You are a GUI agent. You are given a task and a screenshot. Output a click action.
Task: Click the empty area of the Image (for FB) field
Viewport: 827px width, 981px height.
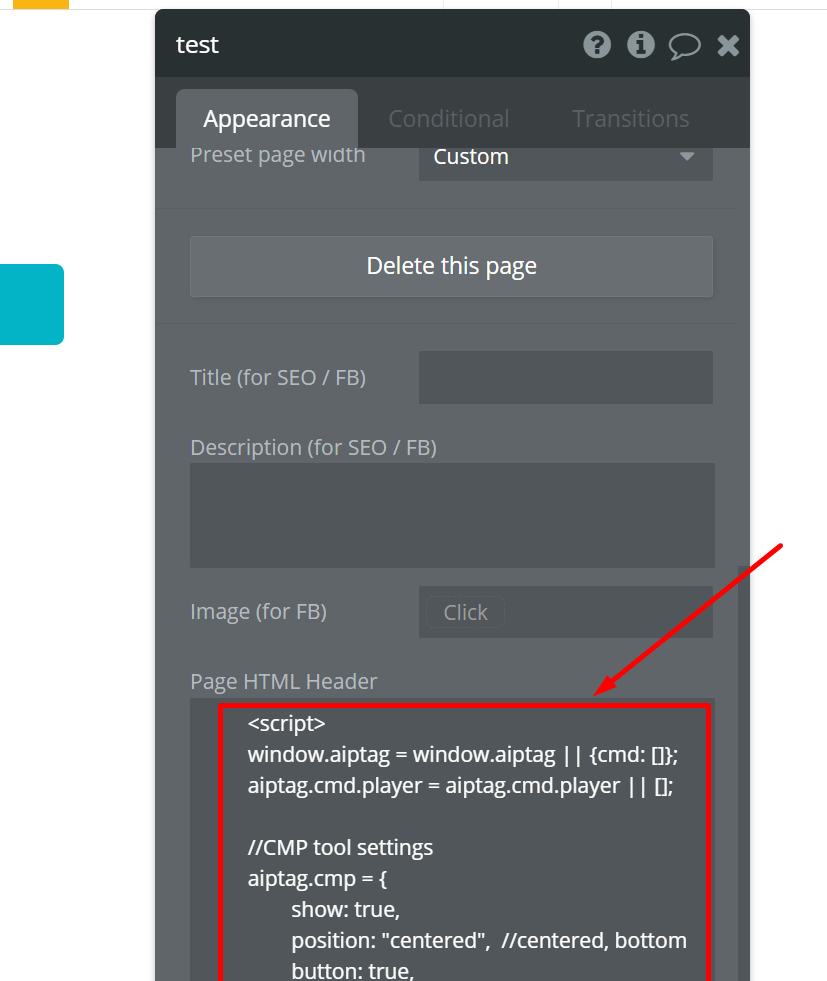click(x=607, y=612)
